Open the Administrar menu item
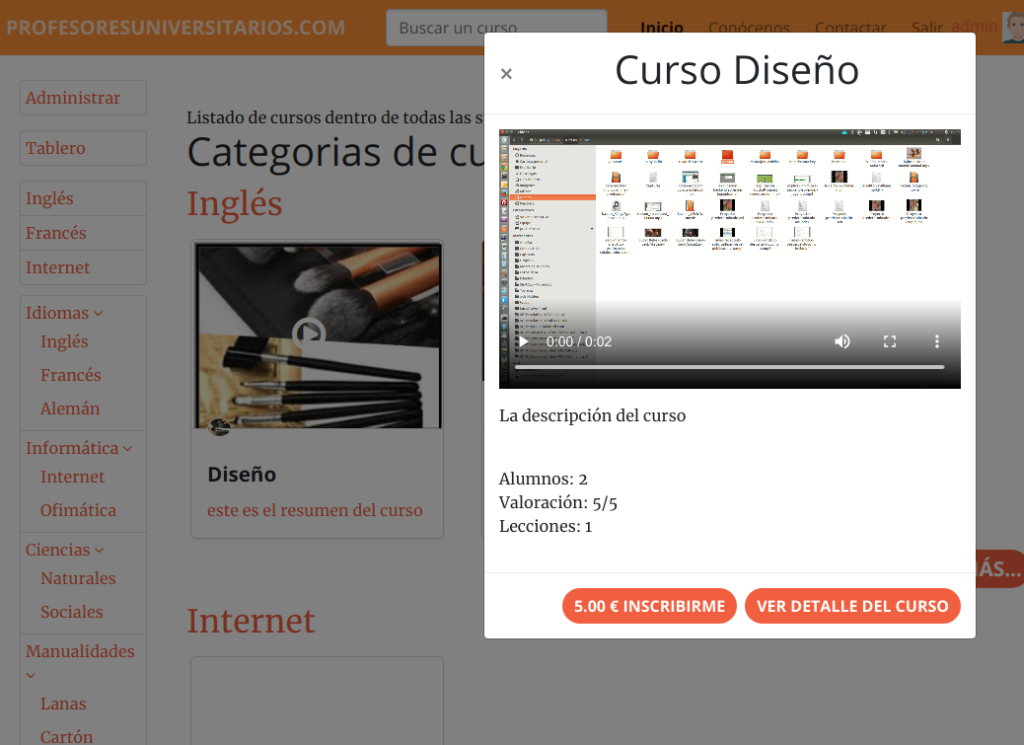This screenshot has width=1024, height=745. (73, 98)
